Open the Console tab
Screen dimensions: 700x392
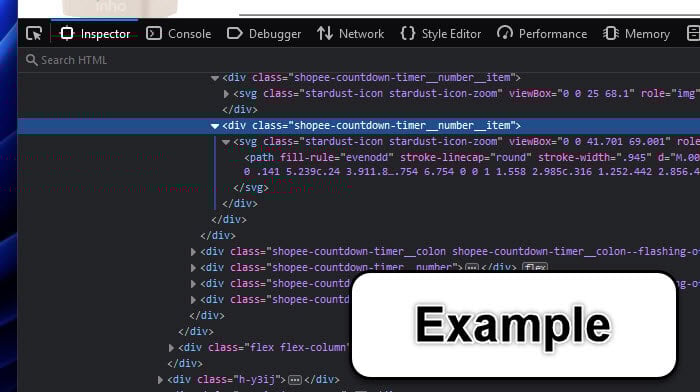click(x=179, y=33)
